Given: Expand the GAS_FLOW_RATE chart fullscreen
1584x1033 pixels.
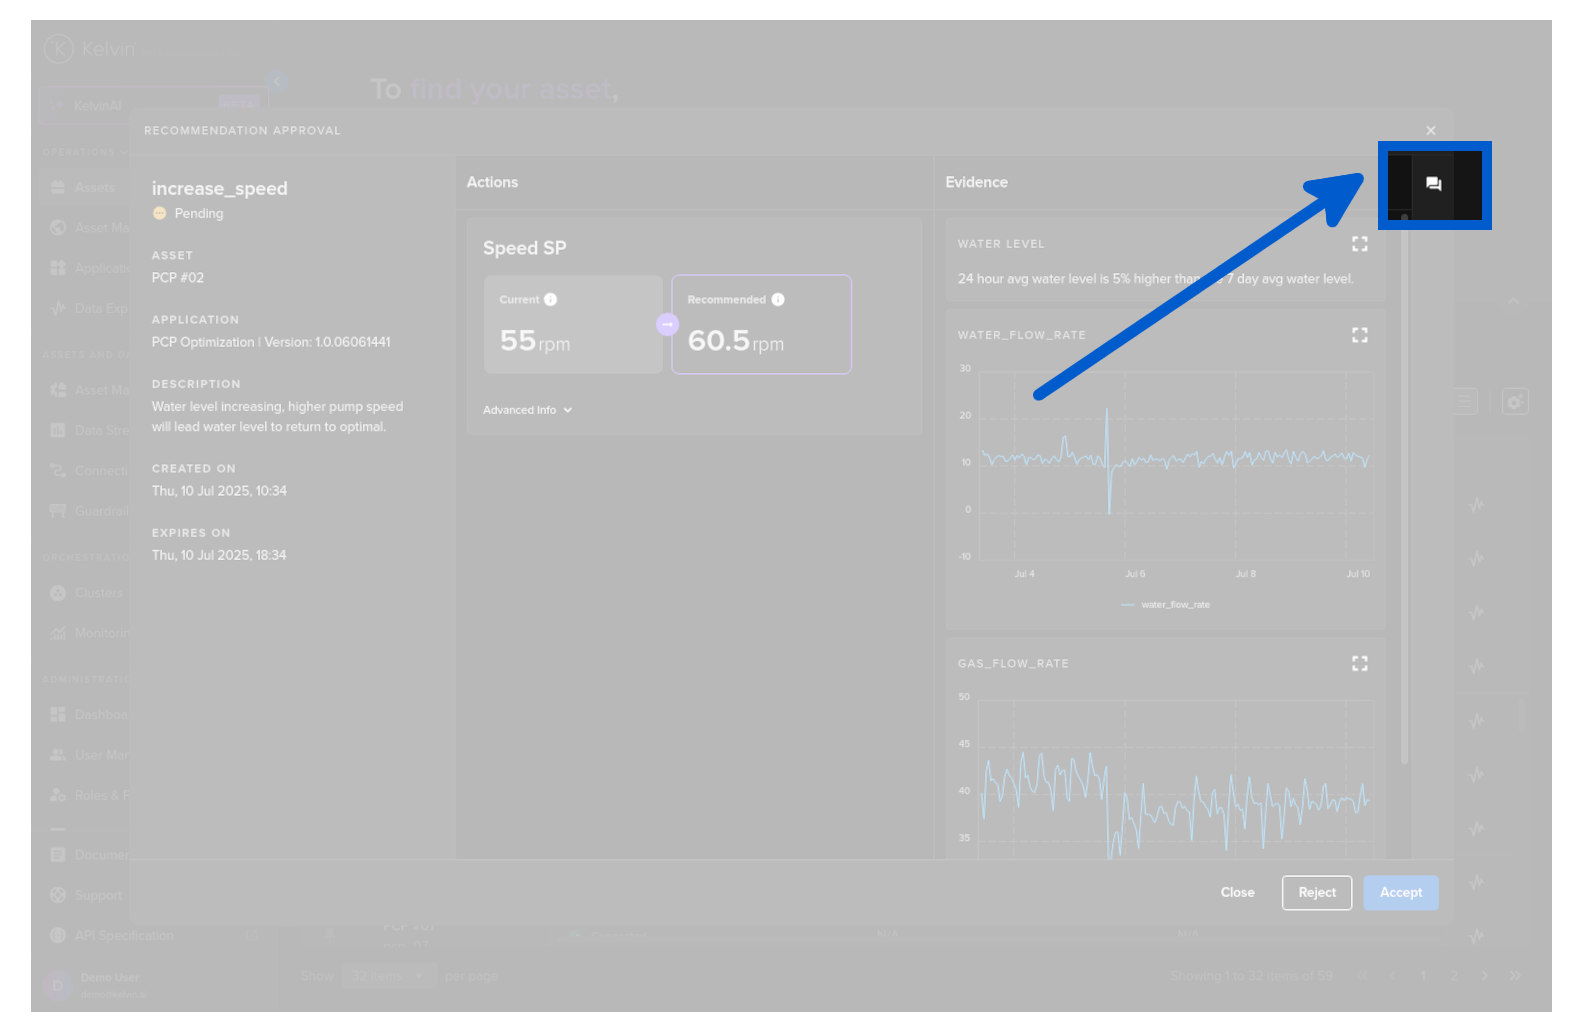Looking at the screenshot, I should pyautogui.click(x=1359, y=663).
